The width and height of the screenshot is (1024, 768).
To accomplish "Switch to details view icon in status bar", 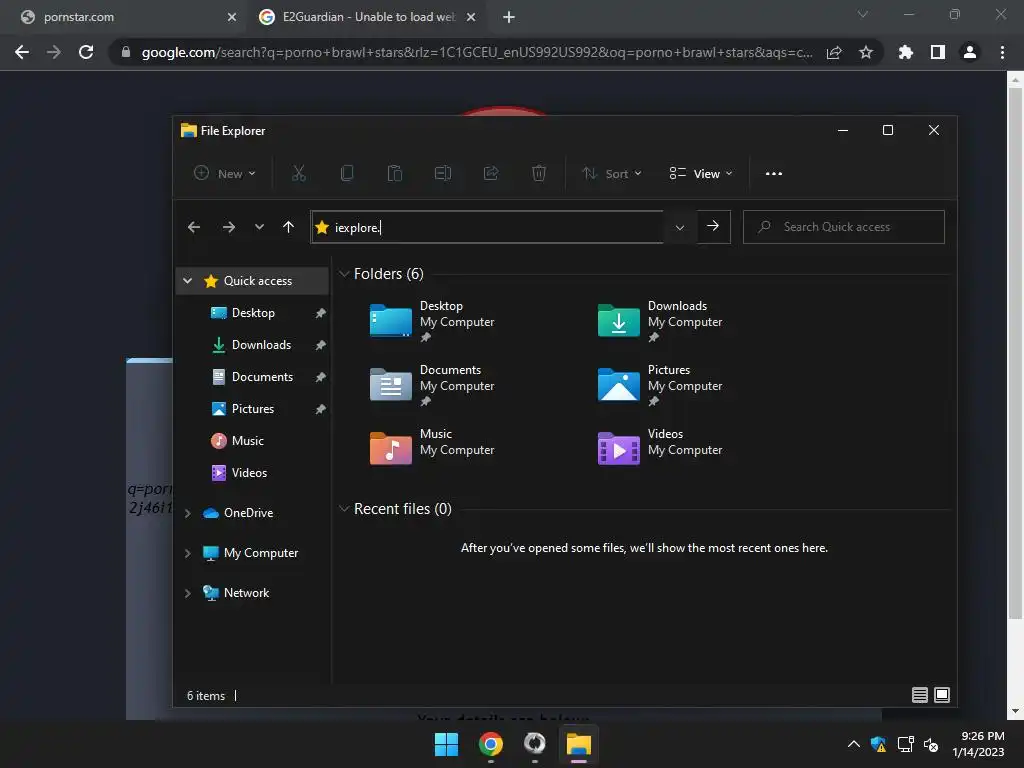I will tap(920, 695).
